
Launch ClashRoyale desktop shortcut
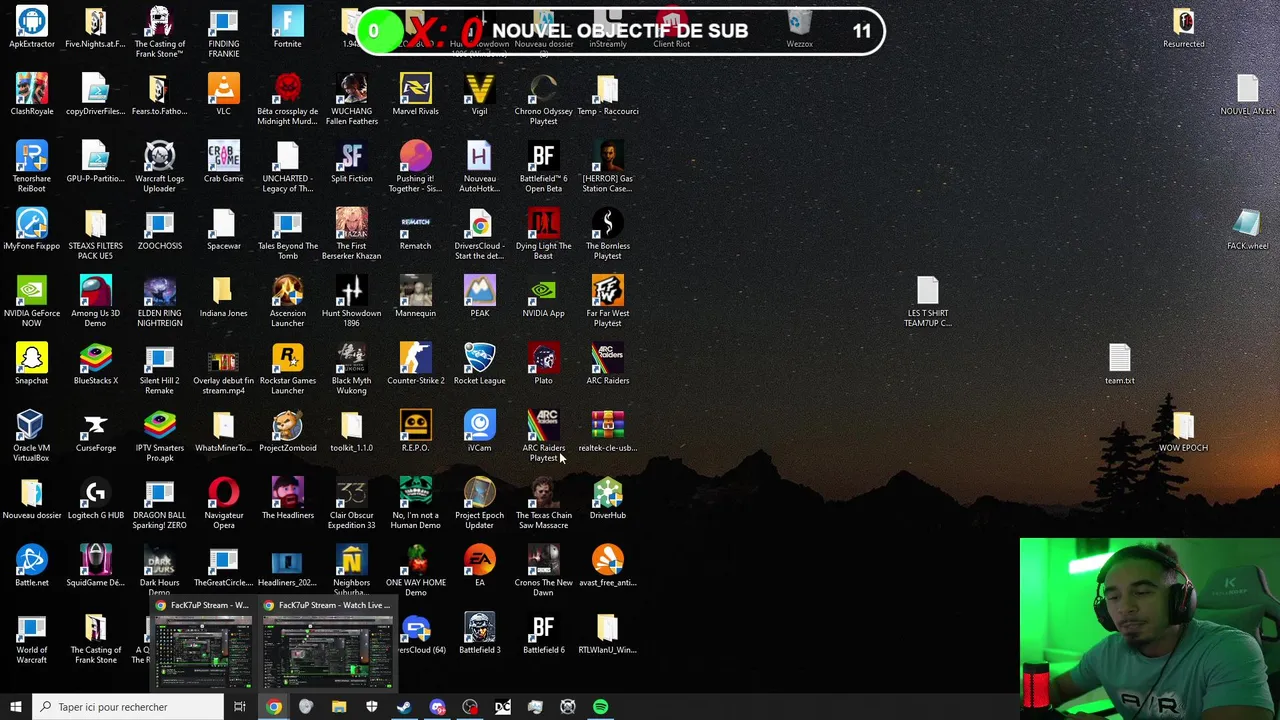pyautogui.click(x=32, y=95)
